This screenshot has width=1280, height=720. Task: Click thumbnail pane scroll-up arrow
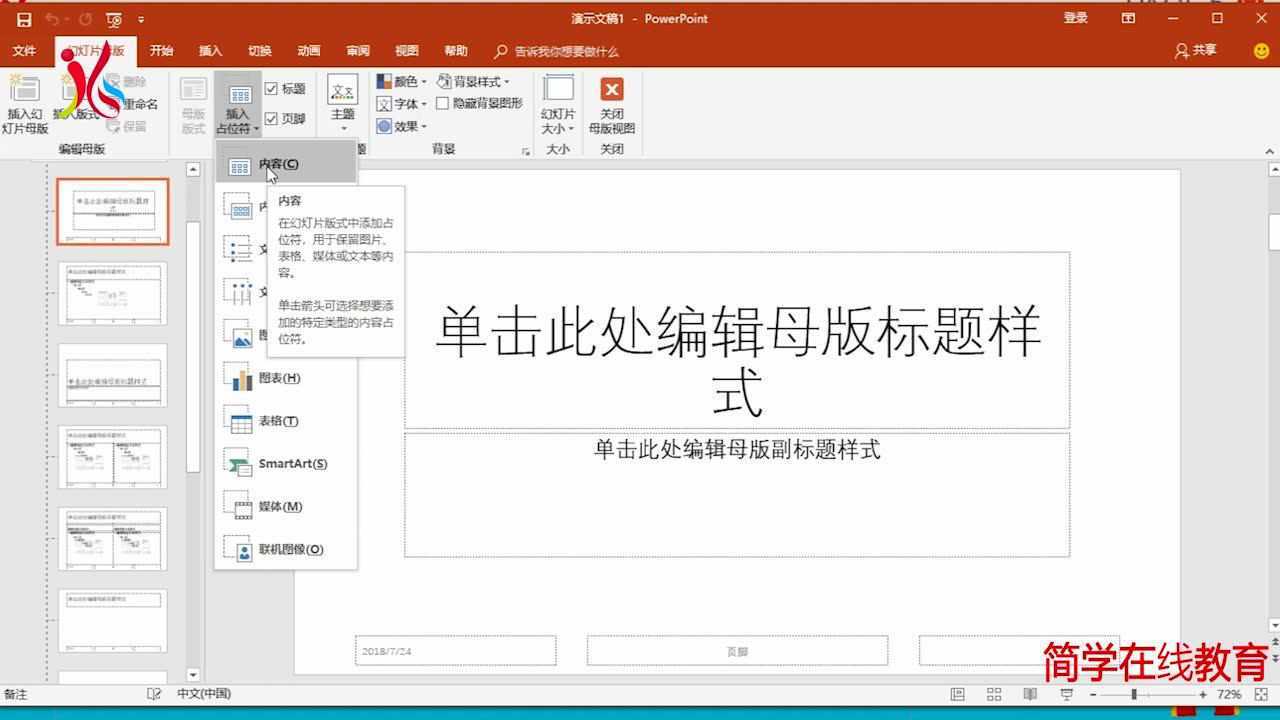(193, 170)
